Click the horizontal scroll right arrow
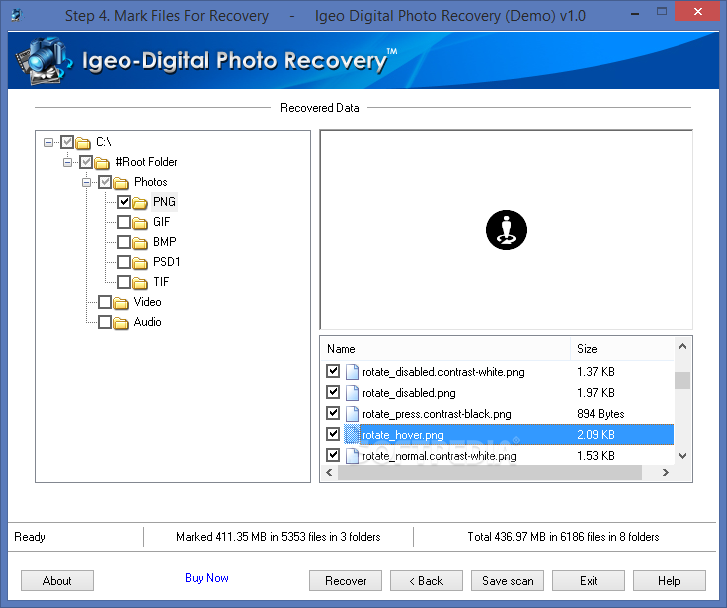 (x=666, y=473)
